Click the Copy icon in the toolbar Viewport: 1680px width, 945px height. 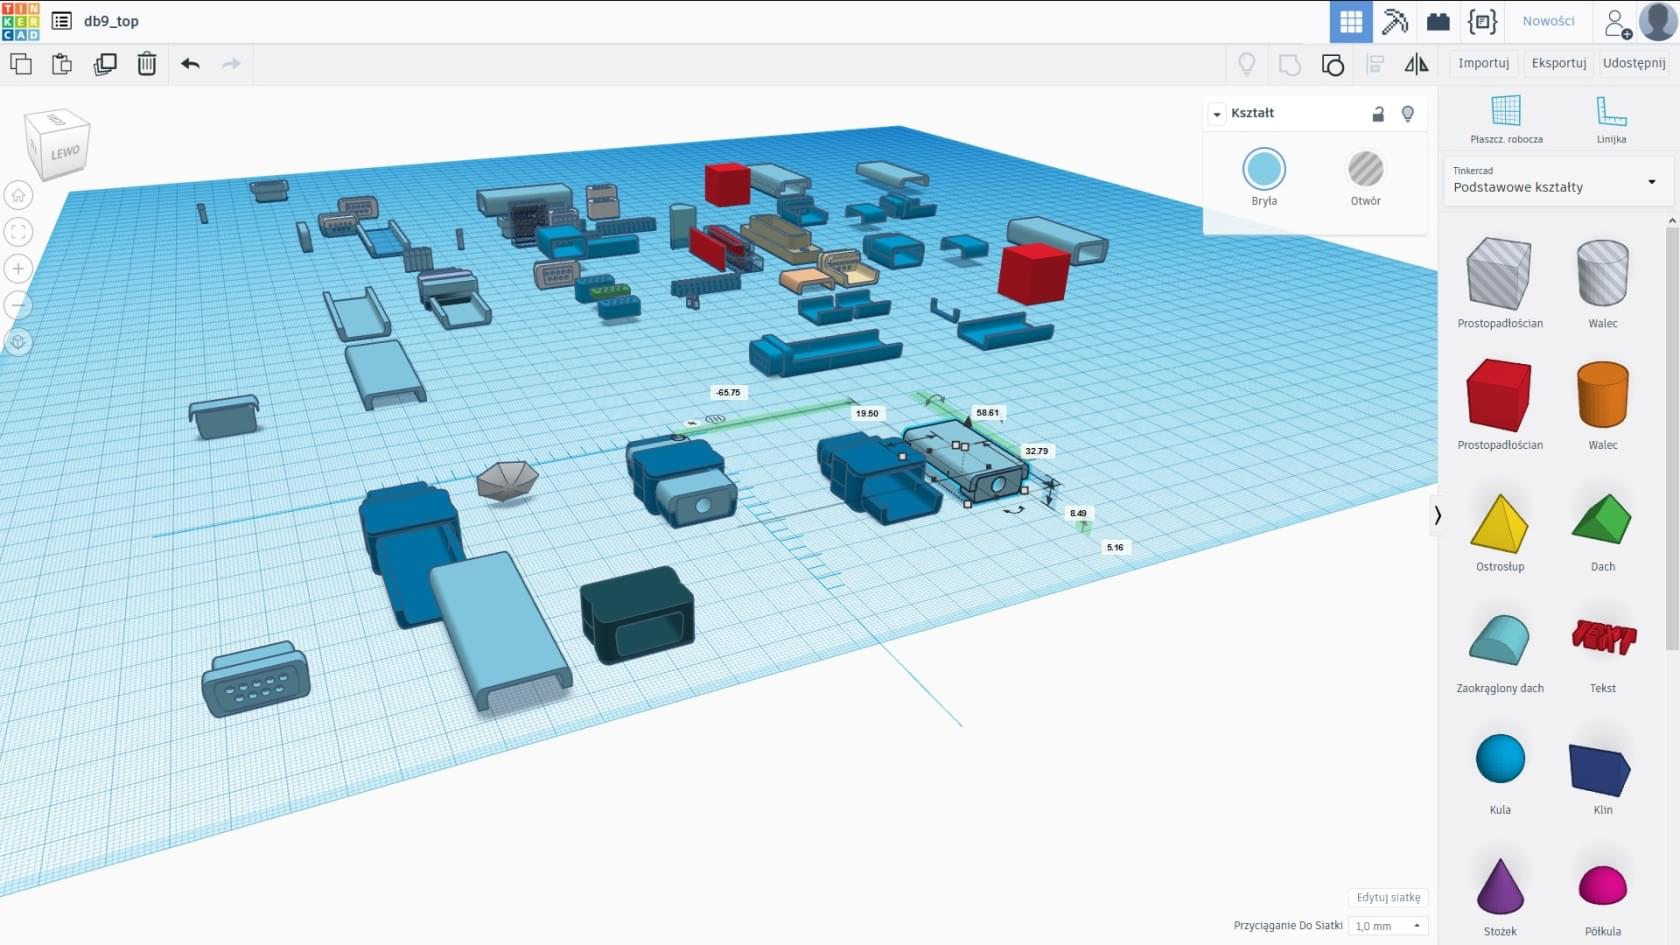tap(21, 64)
